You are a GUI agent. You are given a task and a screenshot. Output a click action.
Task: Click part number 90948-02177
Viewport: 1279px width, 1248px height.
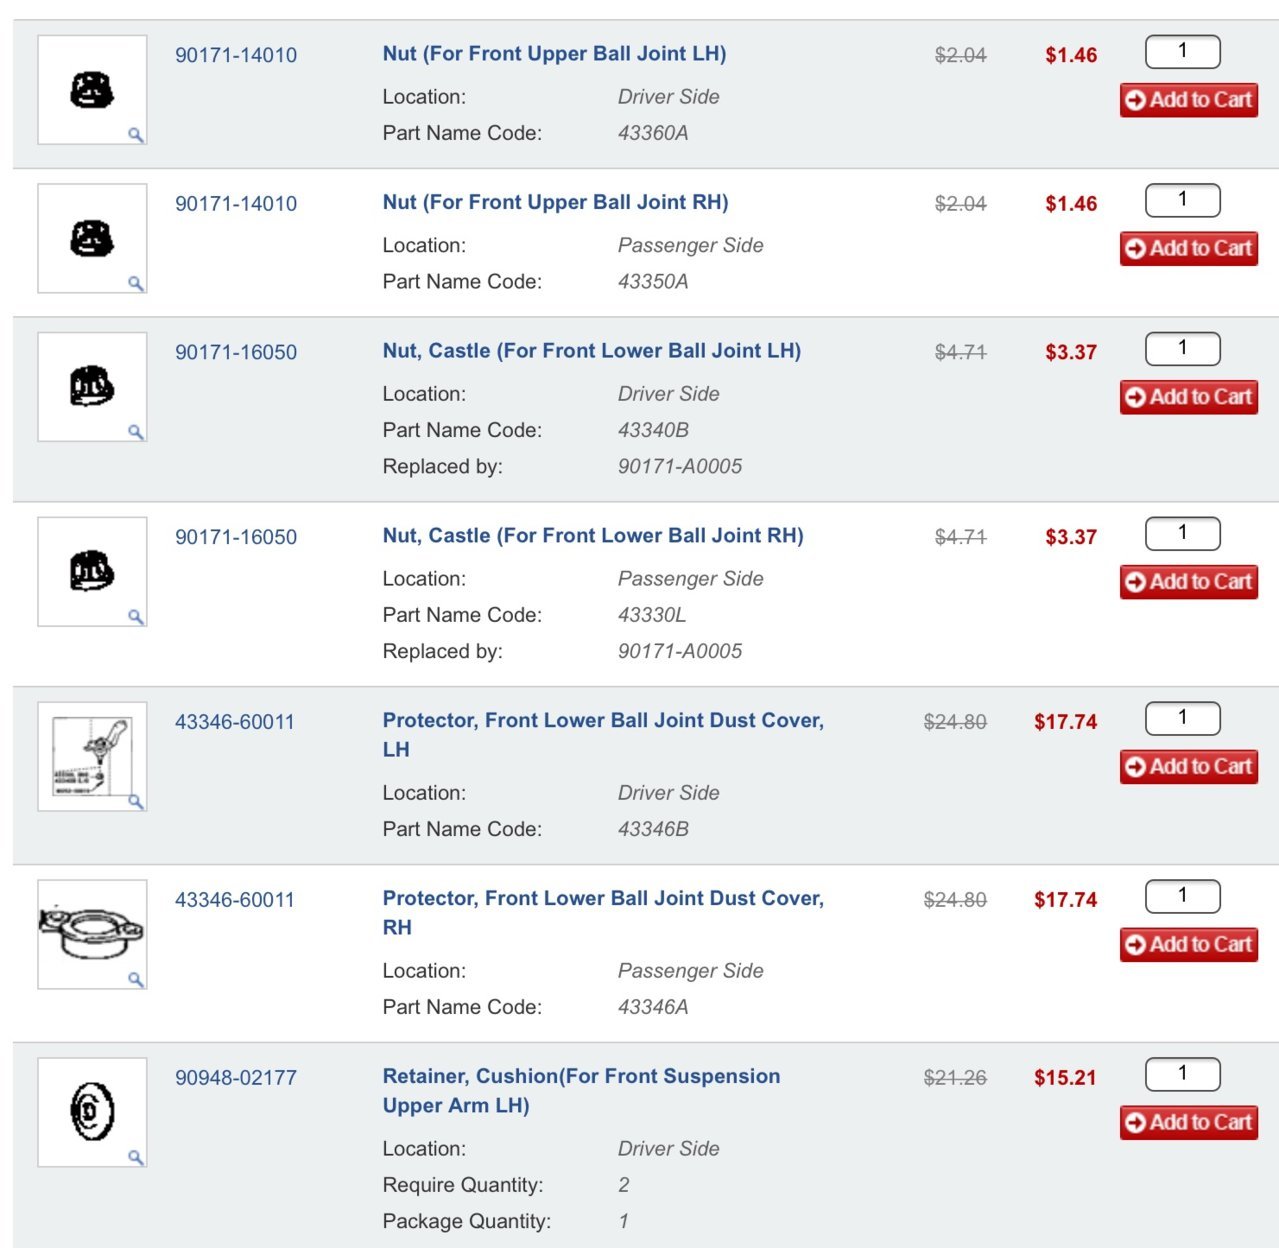pos(236,1078)
